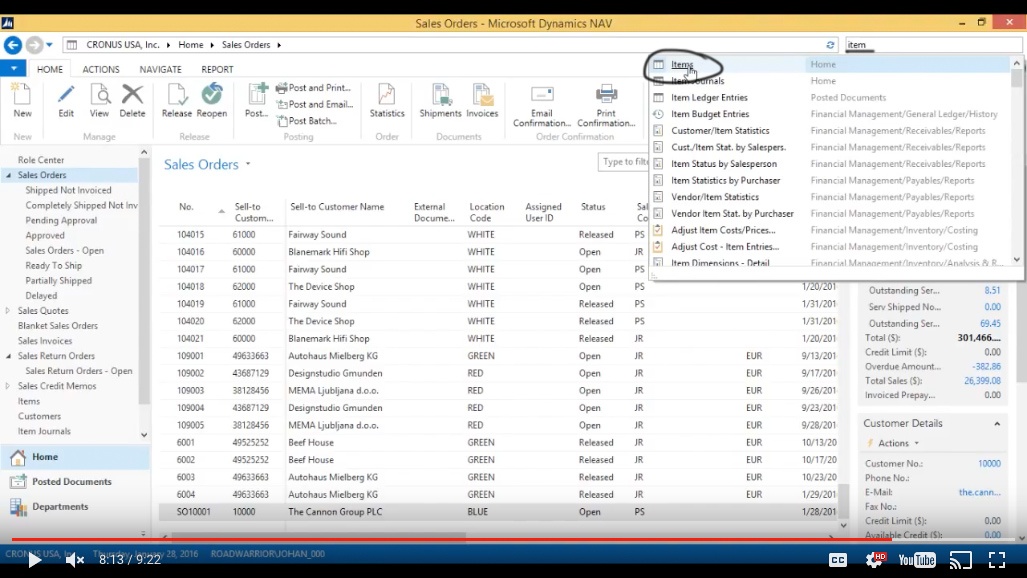Image resolution: width=1027 pixels, height=578 pixels.
Task: Collapse the Sales Return Orders node
Action: [x=9, y=356]
